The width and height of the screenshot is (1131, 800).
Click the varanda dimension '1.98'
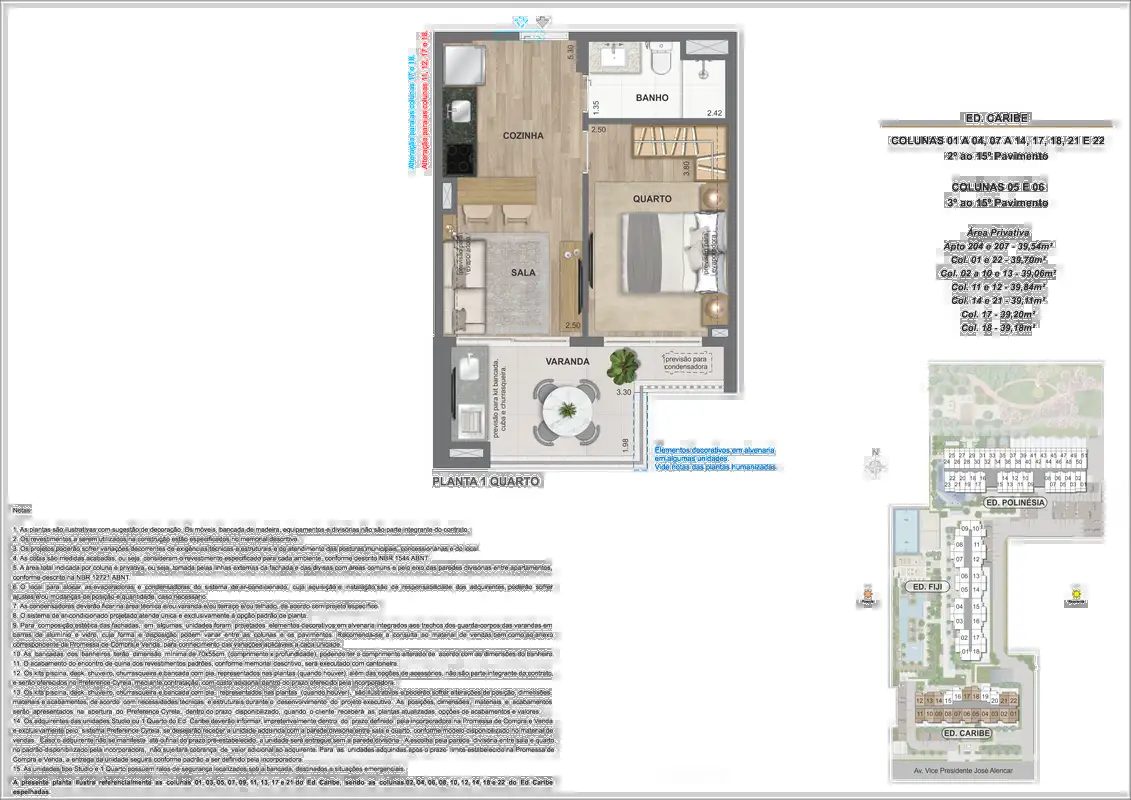(x=625, y=445)
